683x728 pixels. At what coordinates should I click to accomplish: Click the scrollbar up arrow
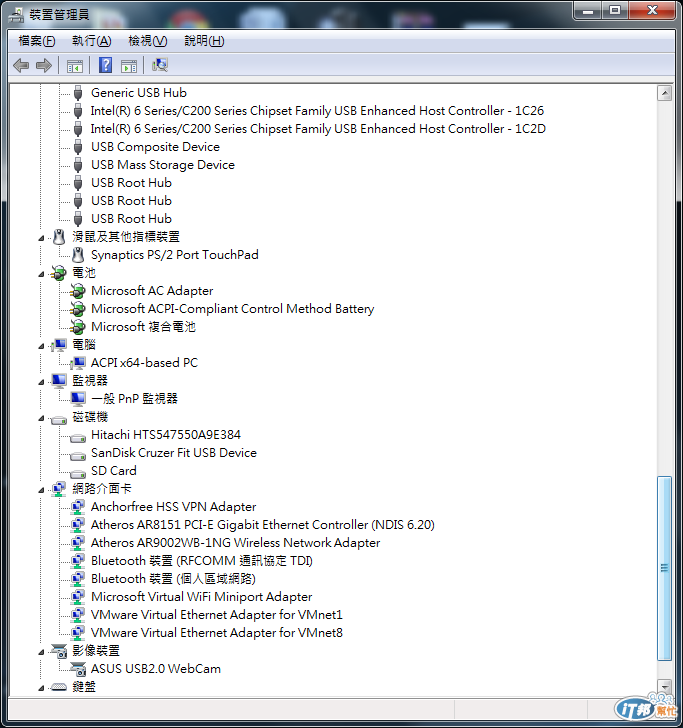pos(664,93)
